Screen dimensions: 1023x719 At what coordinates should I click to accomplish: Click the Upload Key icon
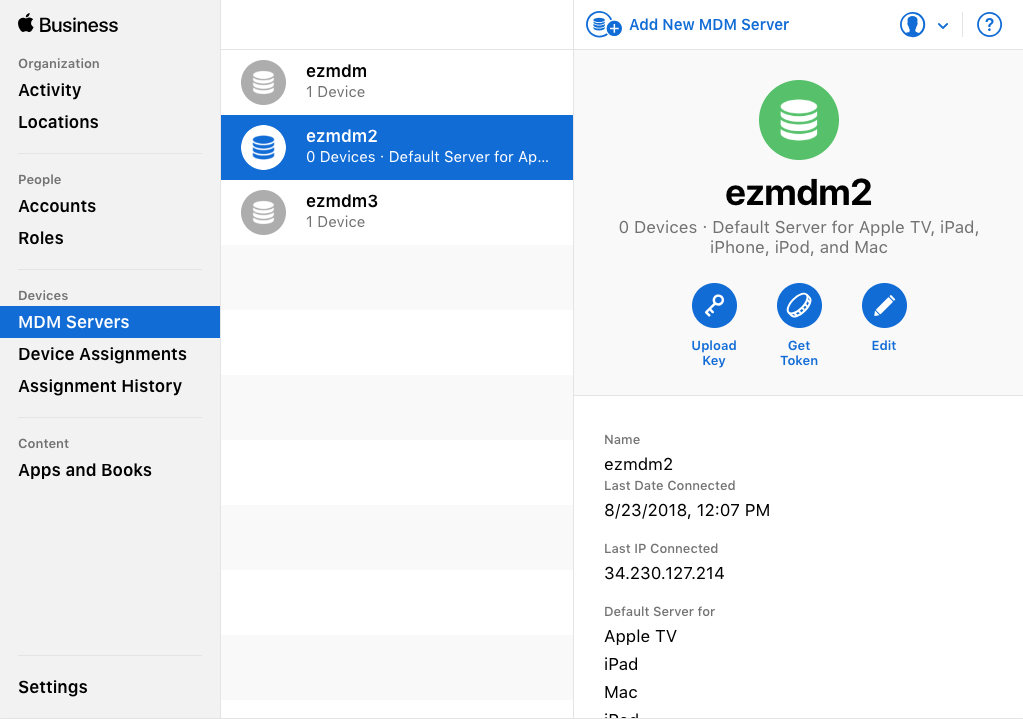point(713,305)
